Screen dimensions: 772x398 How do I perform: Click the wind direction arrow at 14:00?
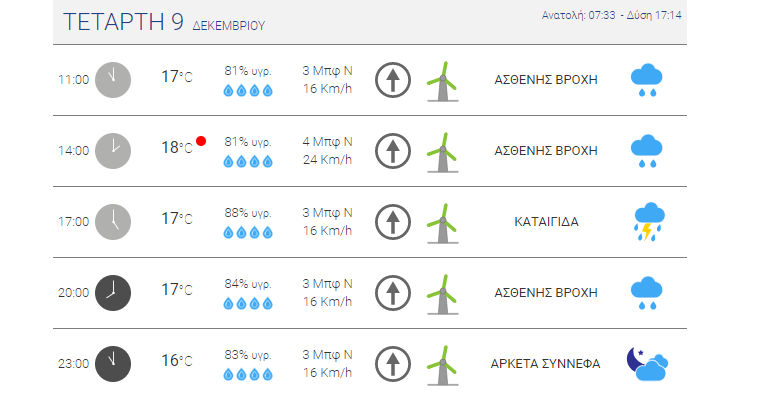tap(392, 151)
